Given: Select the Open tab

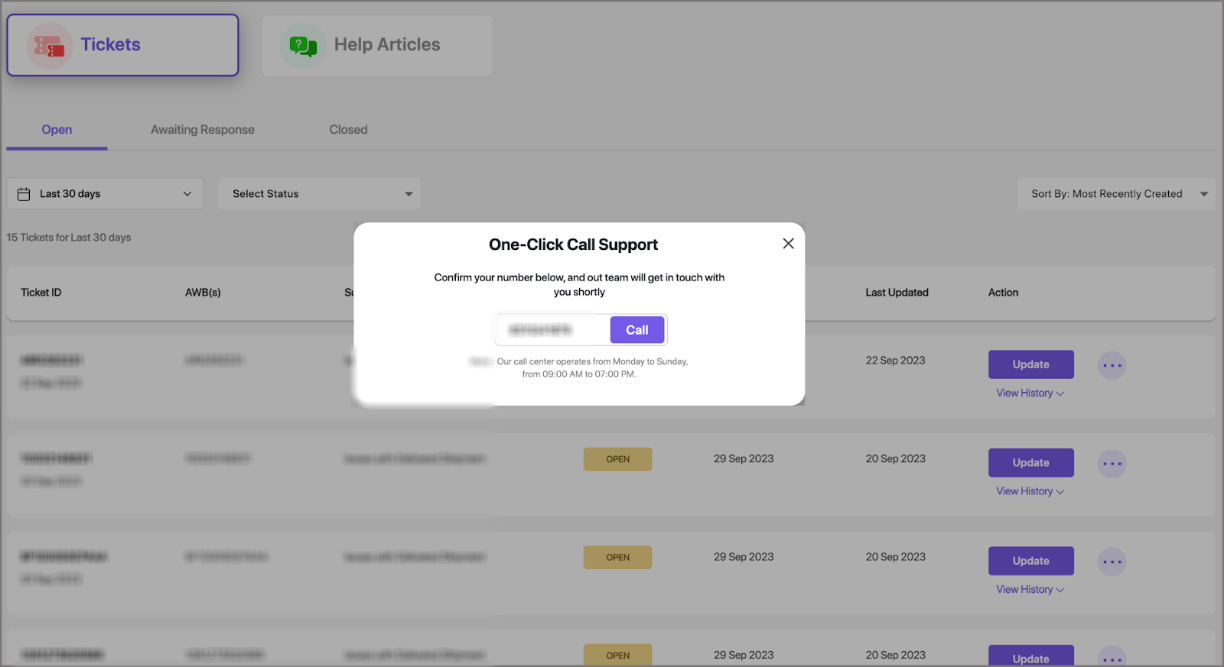Looking at the screenshot, I should (x=57, y=130).
